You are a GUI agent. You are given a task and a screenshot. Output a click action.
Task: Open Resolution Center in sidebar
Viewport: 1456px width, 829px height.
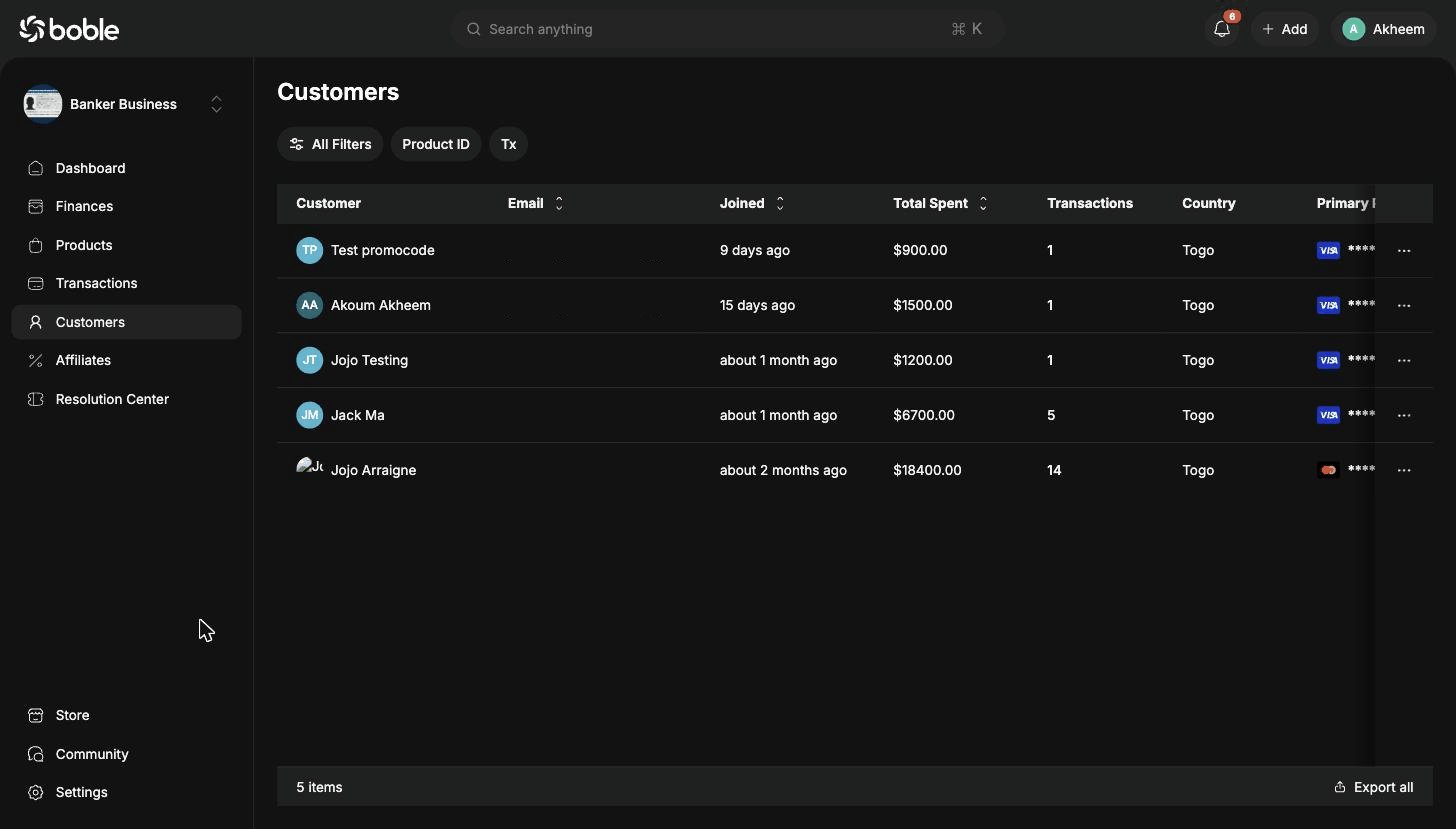pyautogui.click(x=126, y=399)
